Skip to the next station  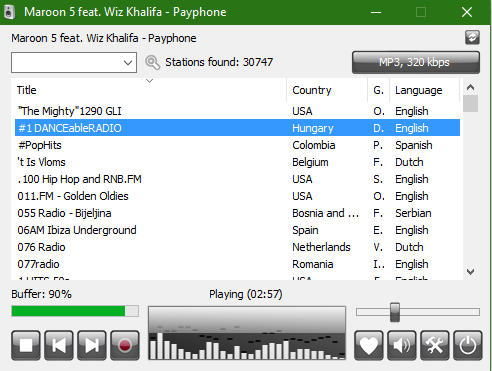pyautogui.click(x=92, y=345)
